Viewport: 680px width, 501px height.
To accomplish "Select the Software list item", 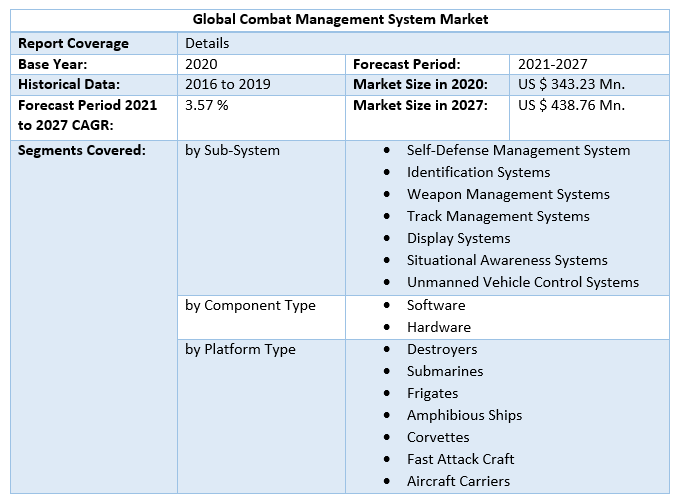I will click(436, 305).
